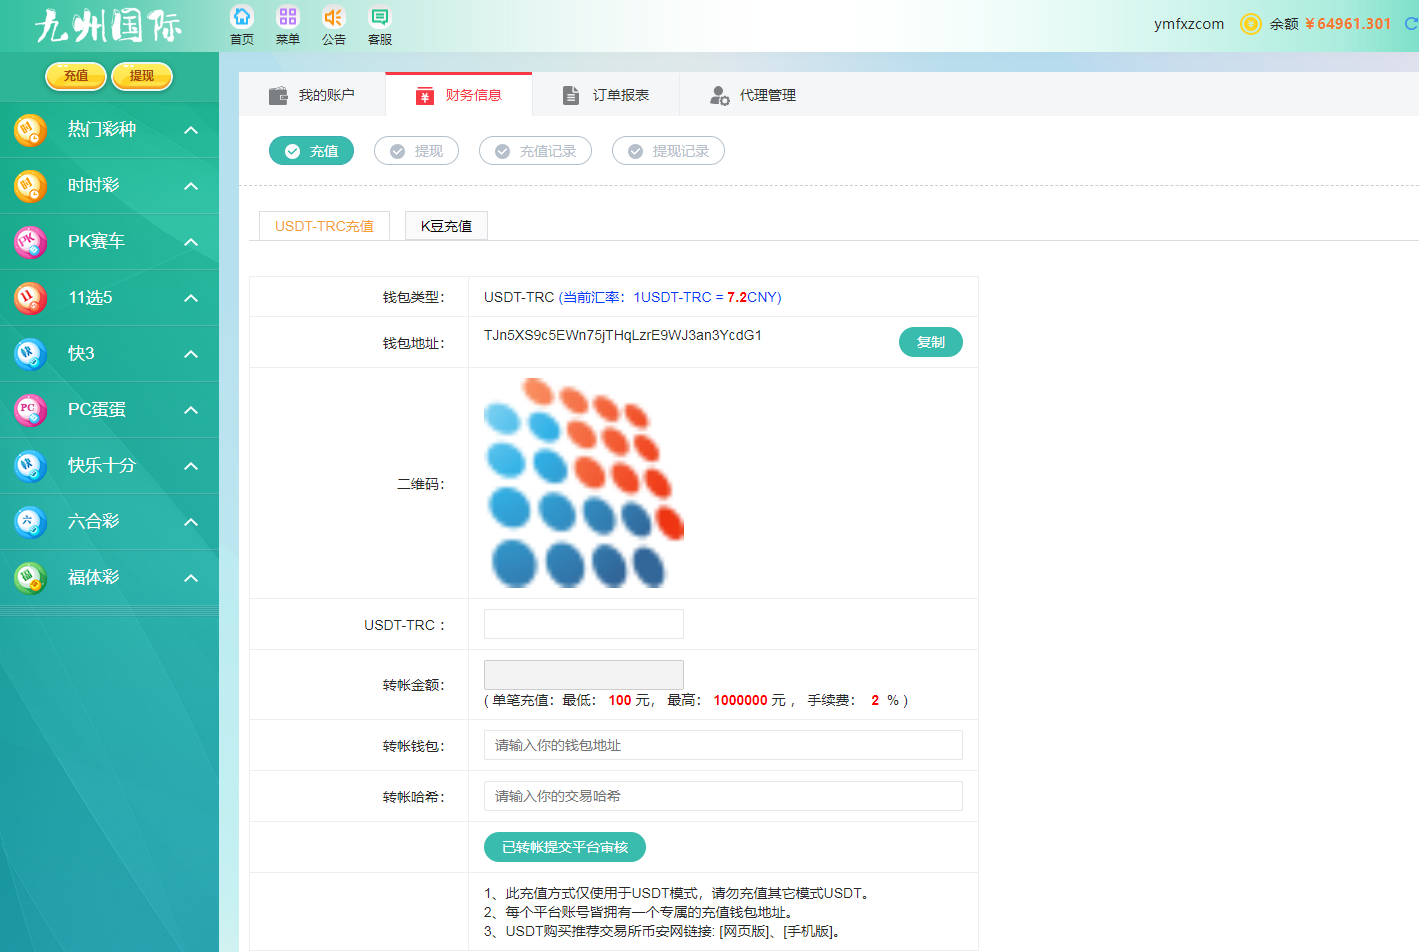The image size is (1419, 952).
Task: Select the 提现记录 pill option
Action: click(x=668, y=151)
